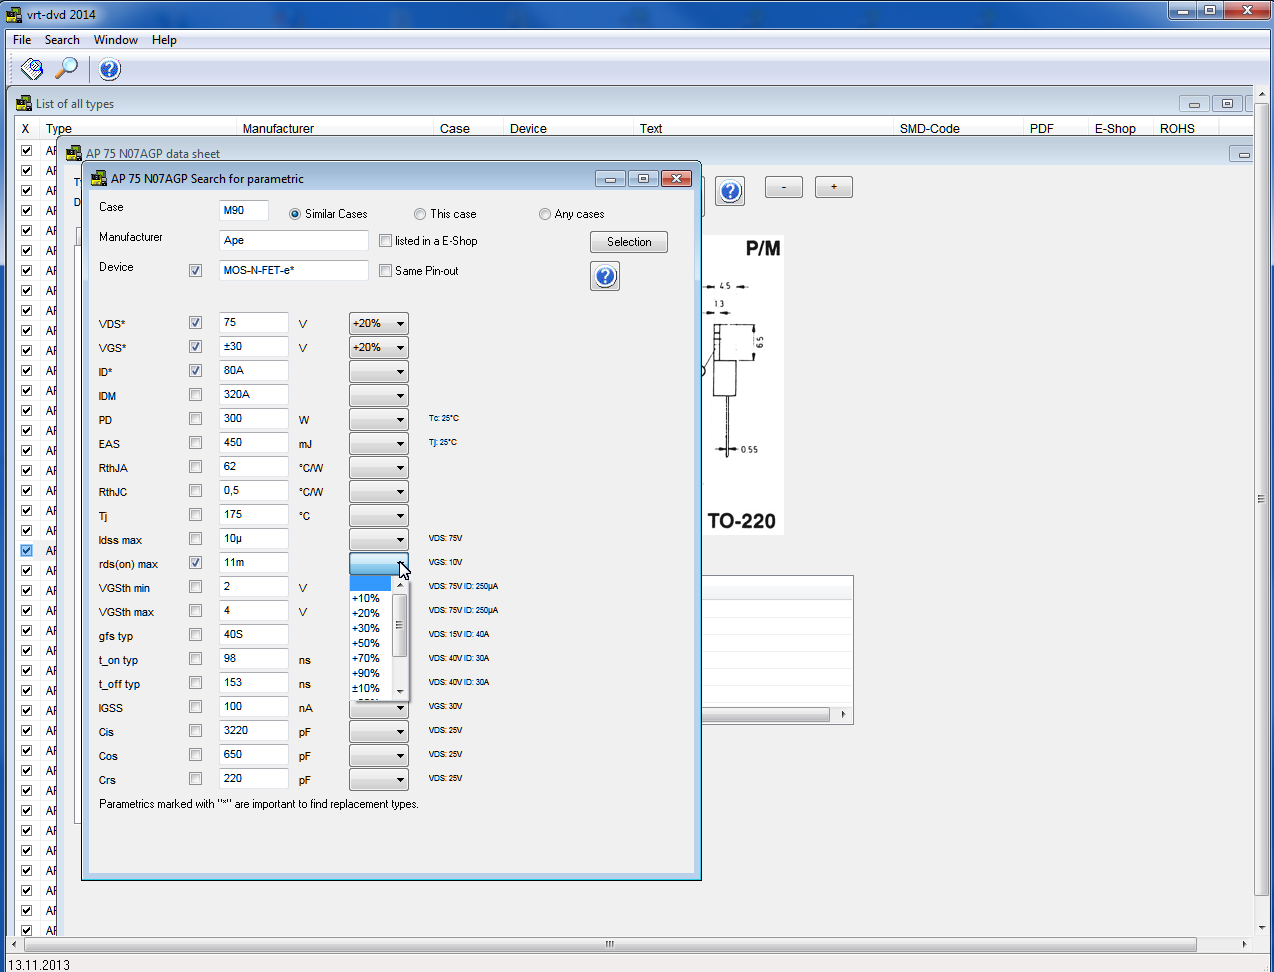
Task: Choose +50% from the open dropdown list
Action: pos(366,643)
